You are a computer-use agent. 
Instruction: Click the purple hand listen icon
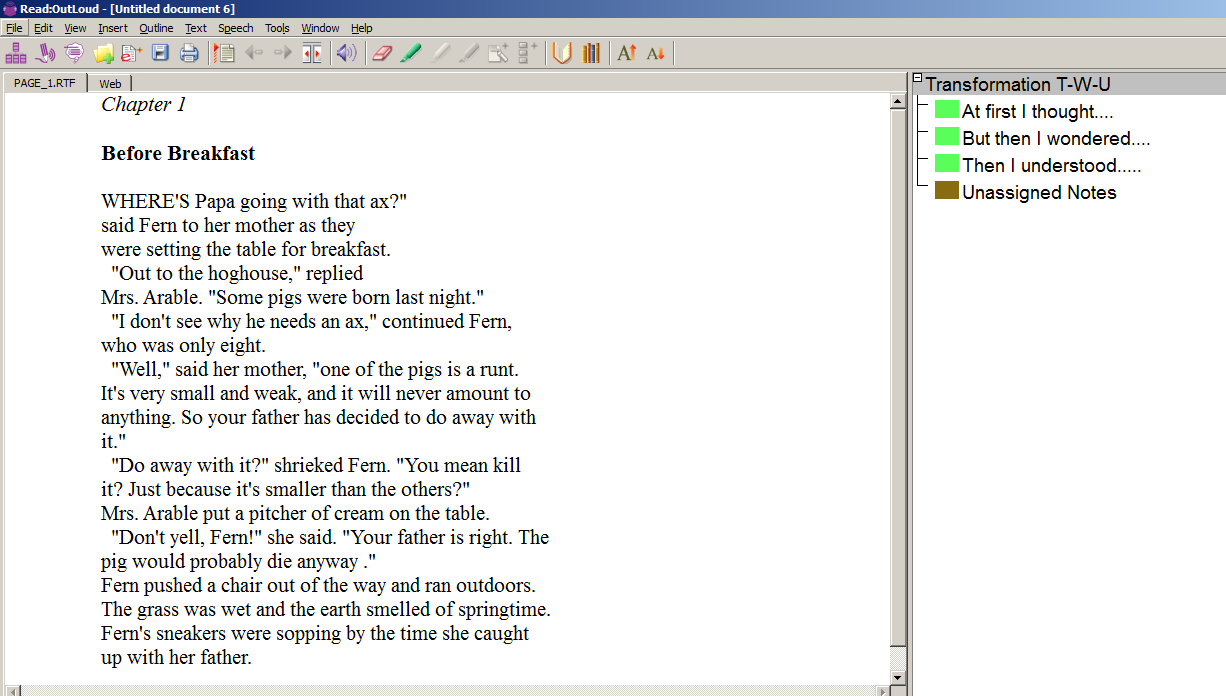pos(45,53)
